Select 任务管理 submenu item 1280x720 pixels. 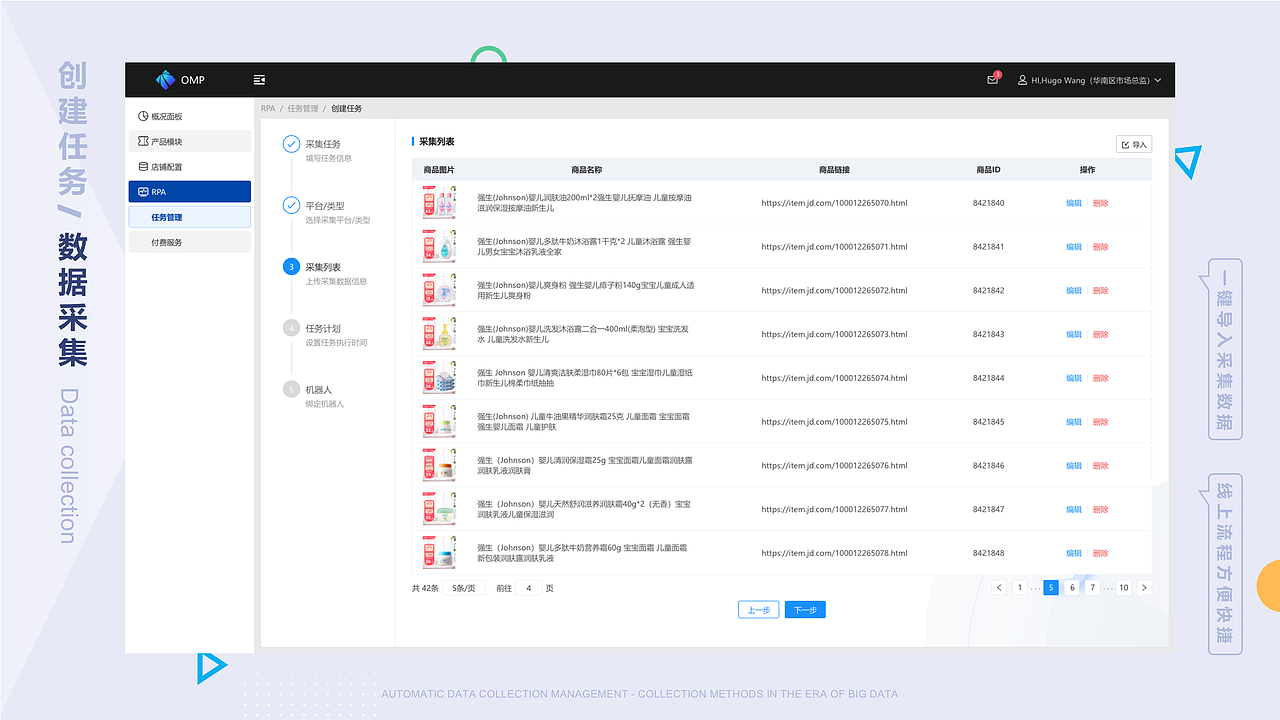click(x=190, y=217)
